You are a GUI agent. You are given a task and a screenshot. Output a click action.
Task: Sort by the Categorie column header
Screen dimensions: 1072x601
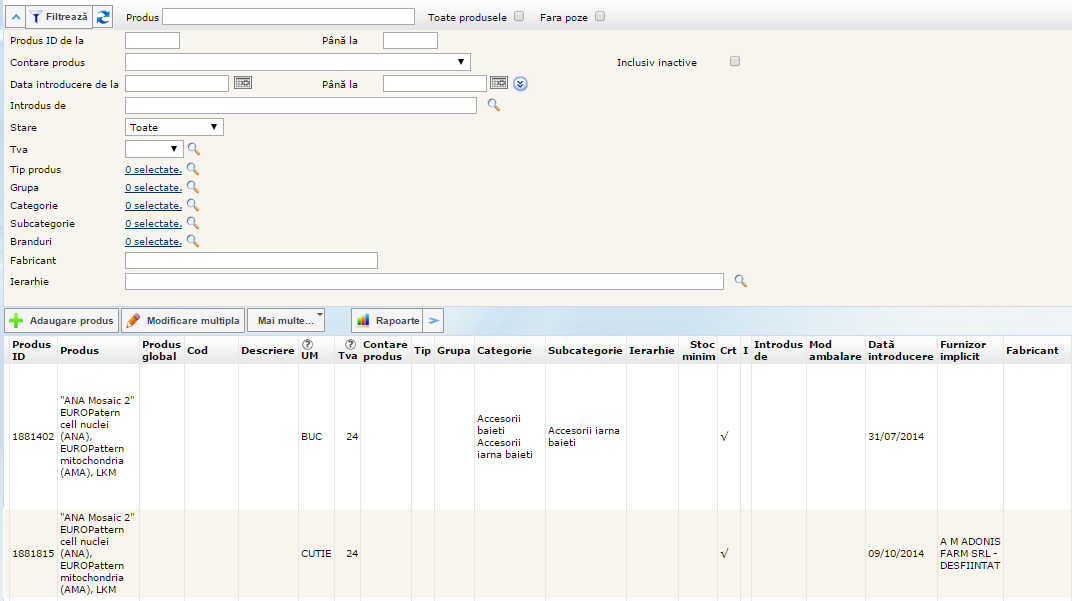click(x=504, y=351)
